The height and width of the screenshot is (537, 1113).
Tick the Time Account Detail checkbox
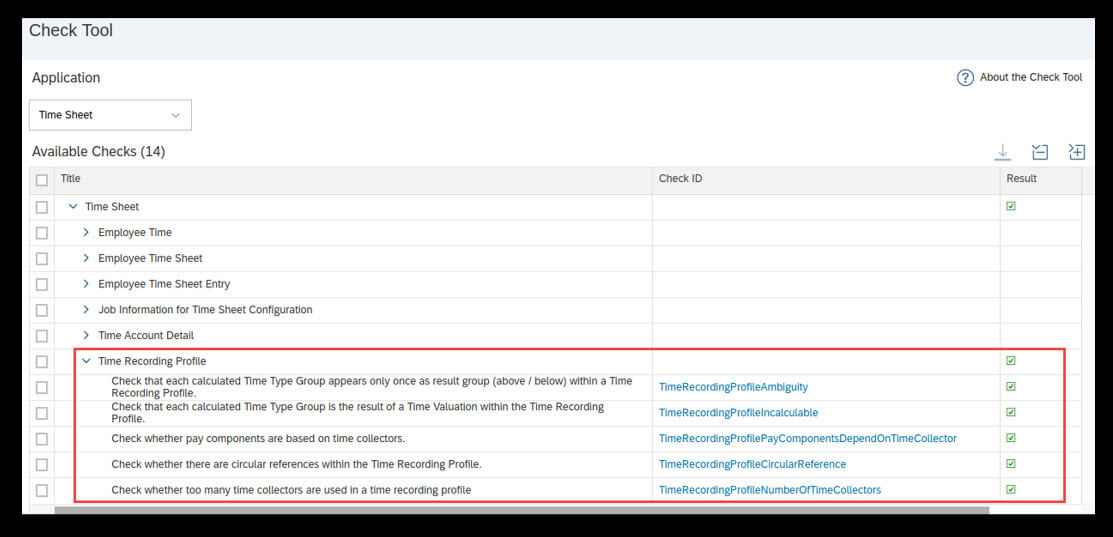[x=42, y=336]
